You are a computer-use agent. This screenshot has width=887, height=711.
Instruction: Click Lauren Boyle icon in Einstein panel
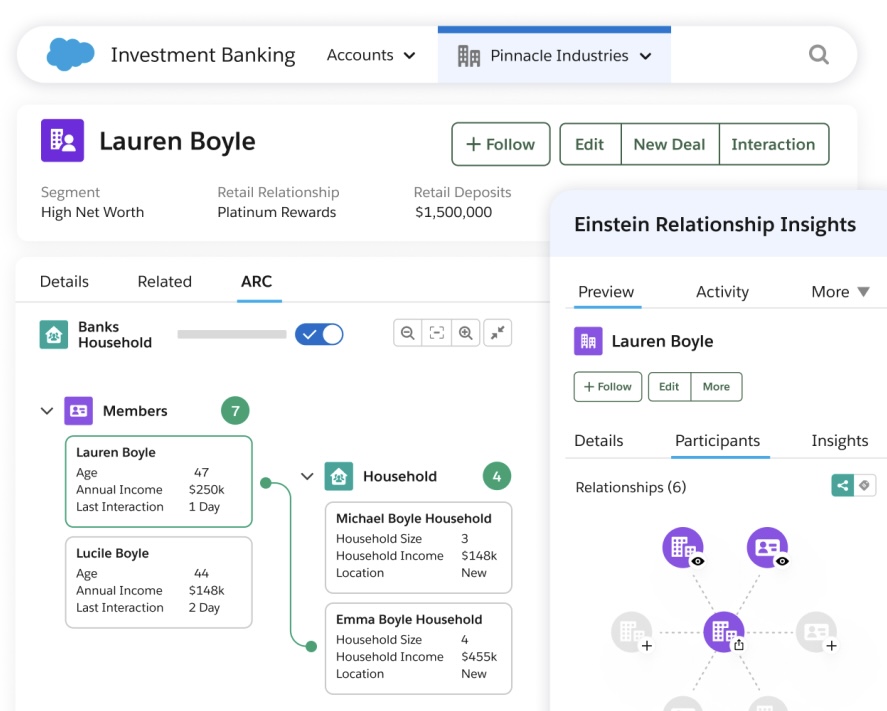click(x=588, y=341)
